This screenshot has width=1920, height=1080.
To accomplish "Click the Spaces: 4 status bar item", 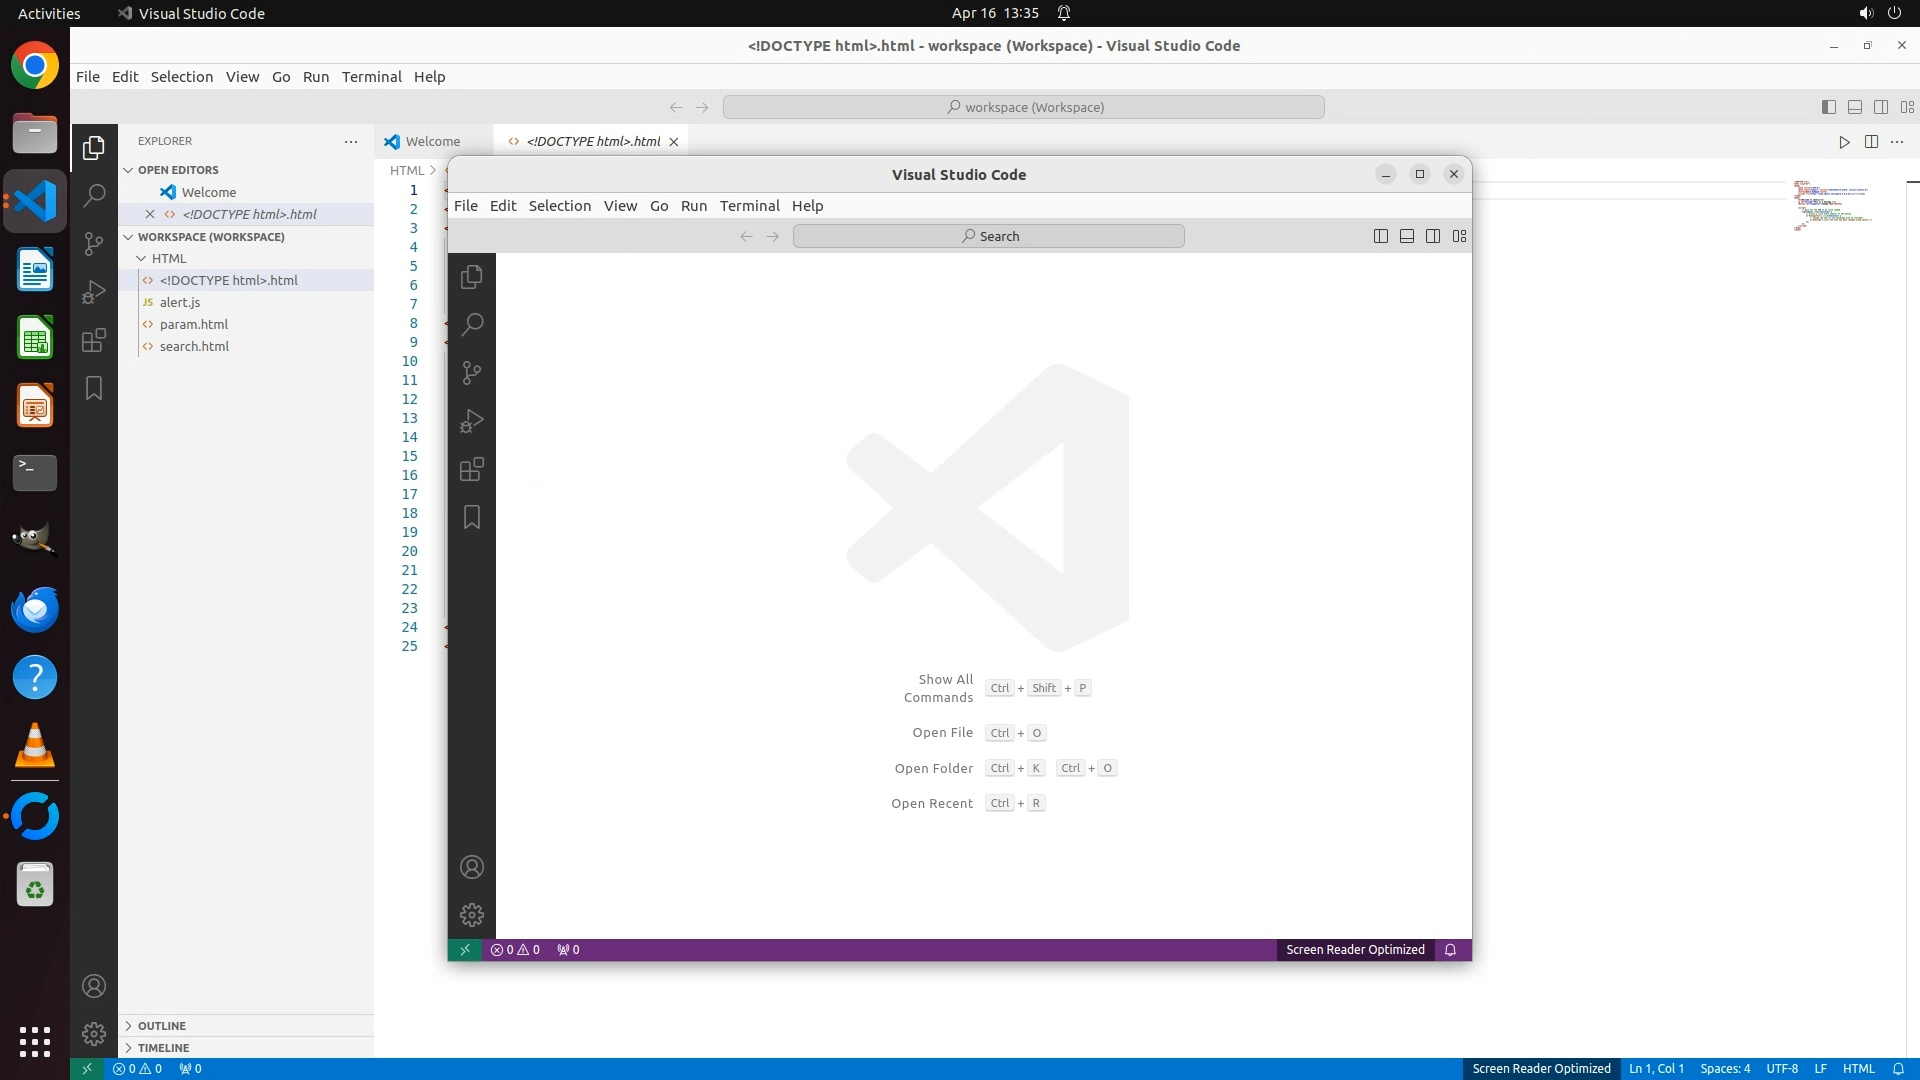I will [x=1725, y=1069].
